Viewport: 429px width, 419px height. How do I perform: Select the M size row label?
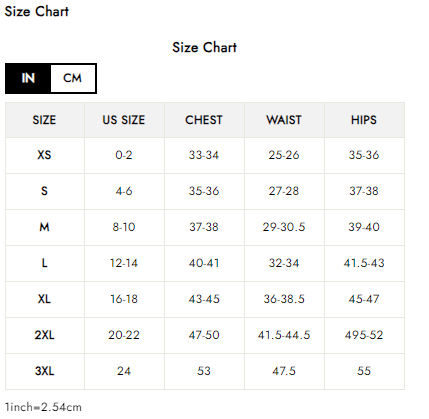click(45, 227)
